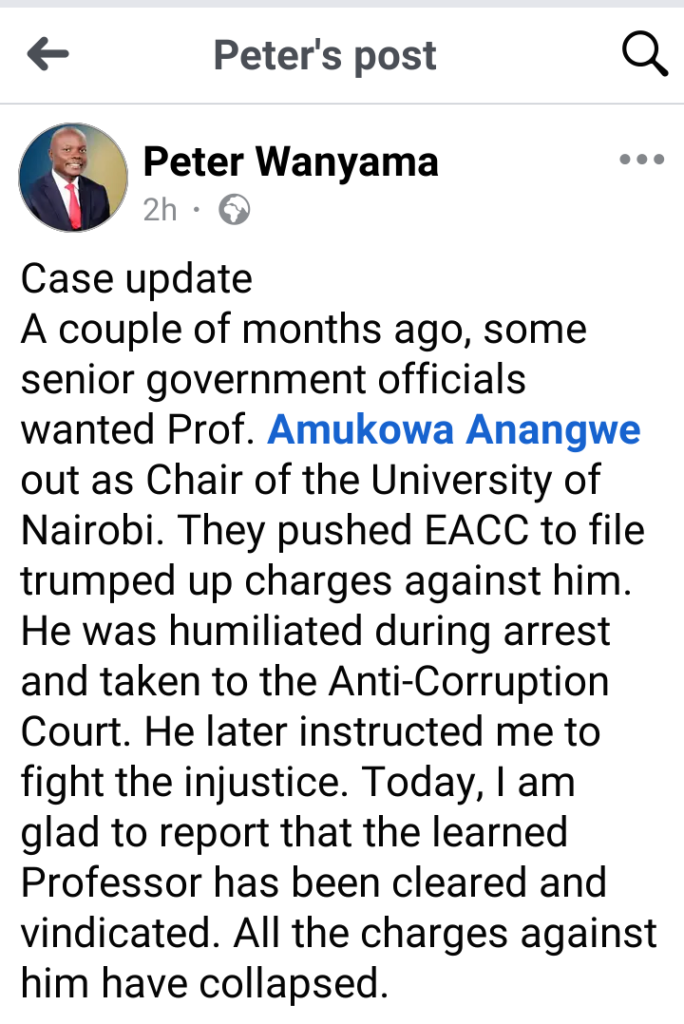Open the three-dot post options menu
The height and width of the screenshot is (1024, 684).
point(641,159)
